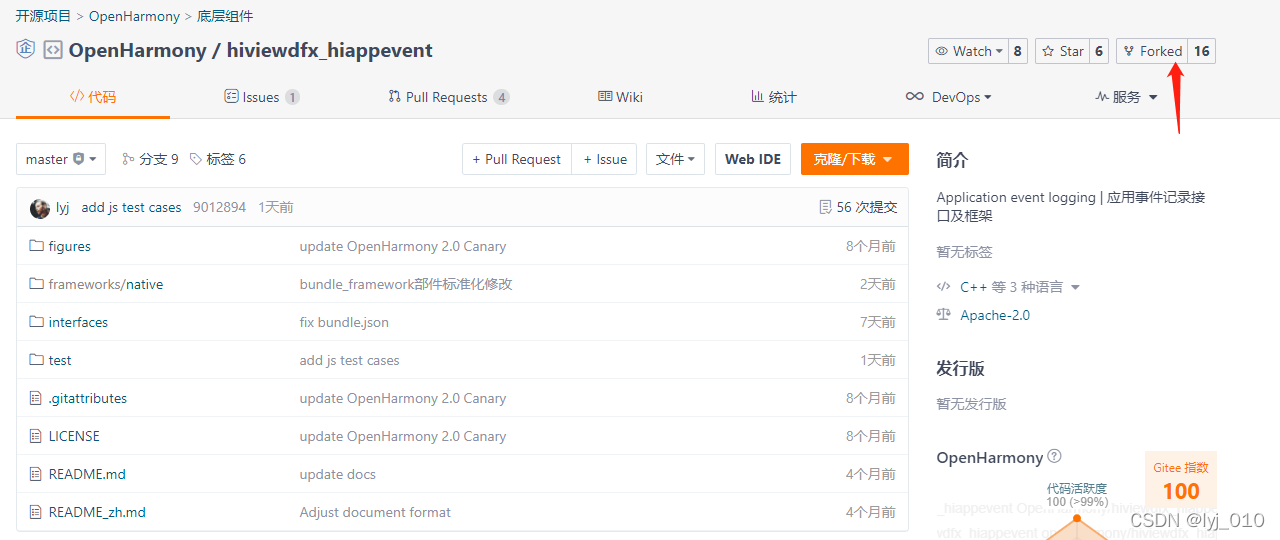Open the 'add js test cases' latest commit
Viewport: 1280px width, 540px height.
click(132, 208)
